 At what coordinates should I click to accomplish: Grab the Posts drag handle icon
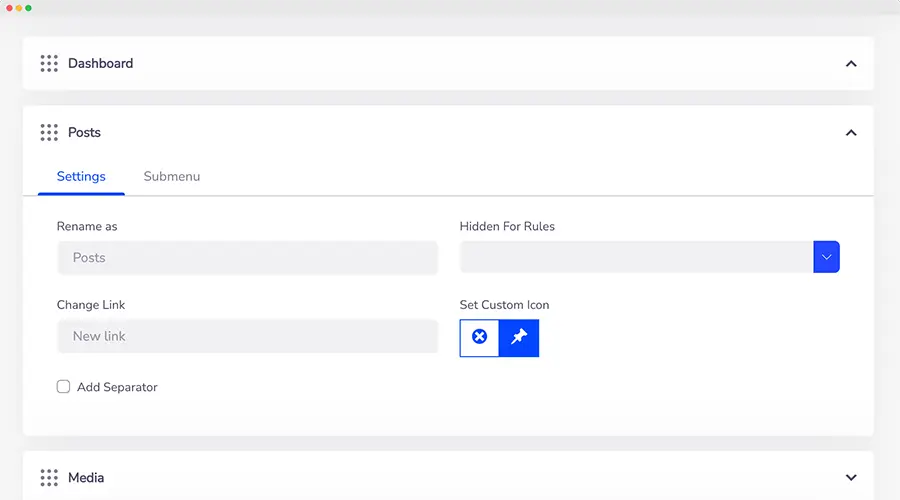tap(49, 132)
